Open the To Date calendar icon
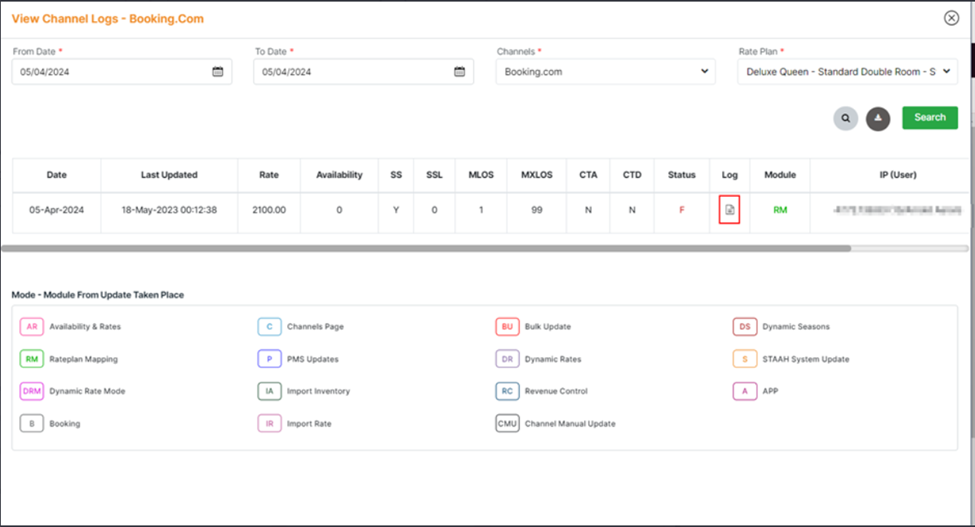Viewport: 975px width, 527px height. (x=459, y=72)
